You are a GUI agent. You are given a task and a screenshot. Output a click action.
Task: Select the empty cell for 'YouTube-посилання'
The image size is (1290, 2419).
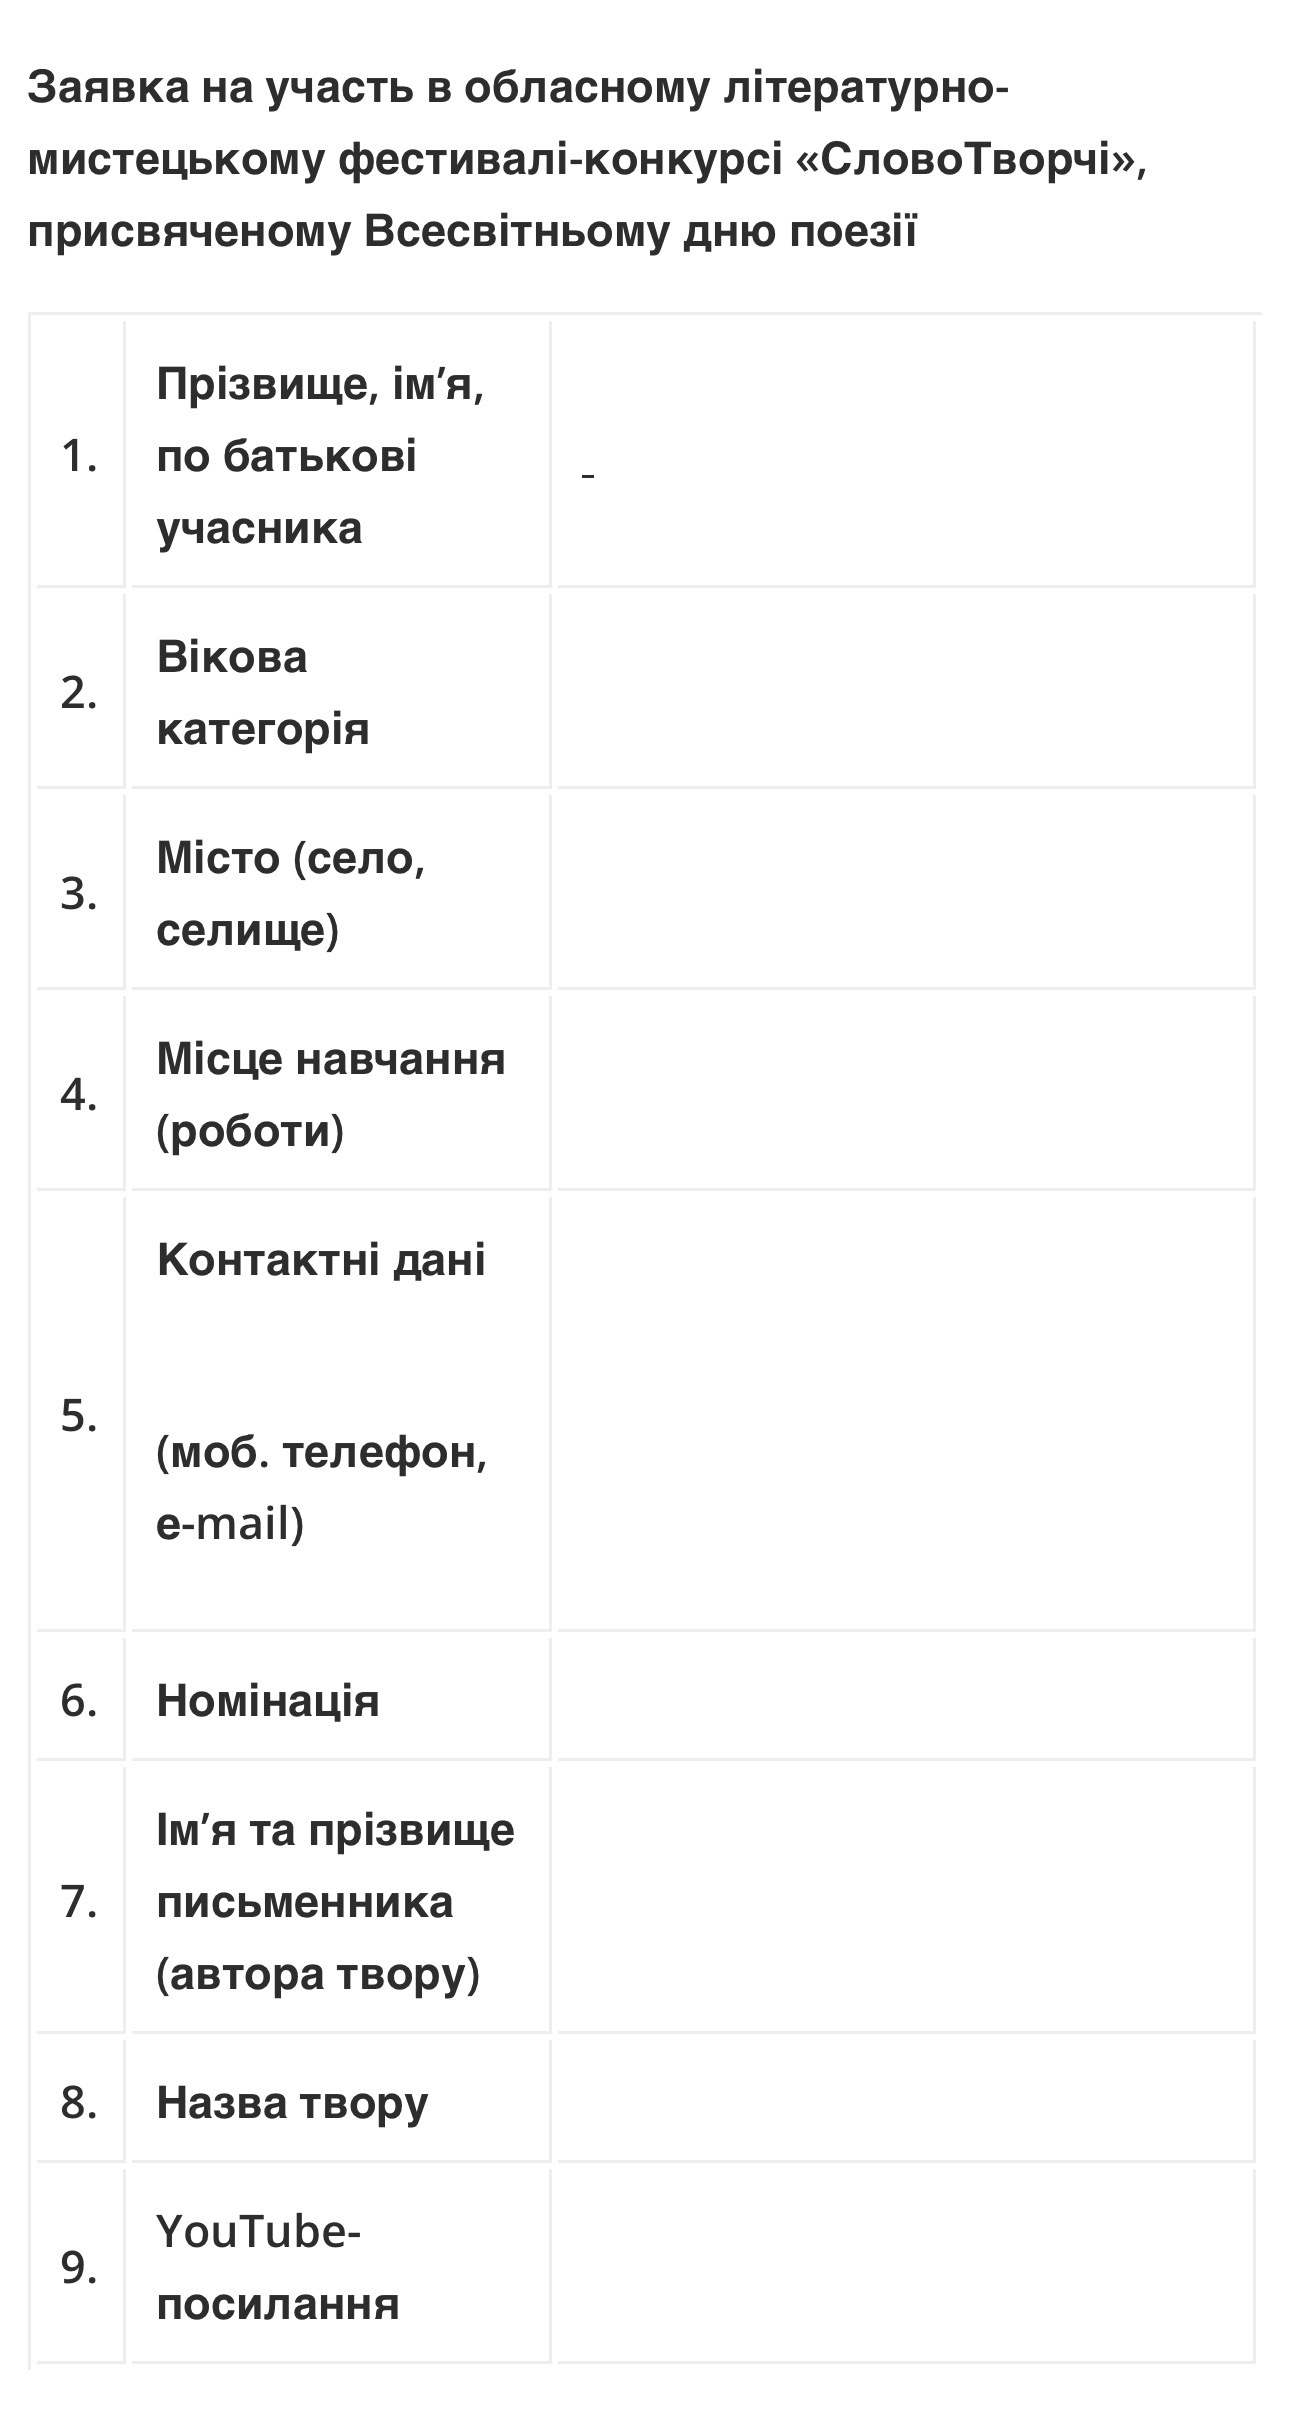pos(905,2267)
